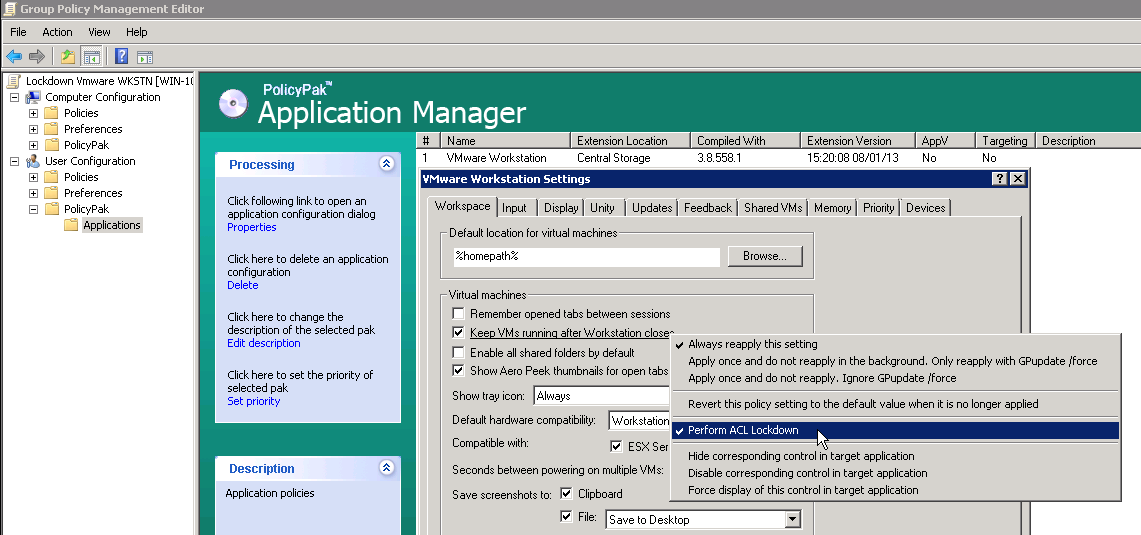This screenshot has height=535, width=1141.
Task: Enable Remember opened tabs between sessions
Action: (x=459, y=314)
